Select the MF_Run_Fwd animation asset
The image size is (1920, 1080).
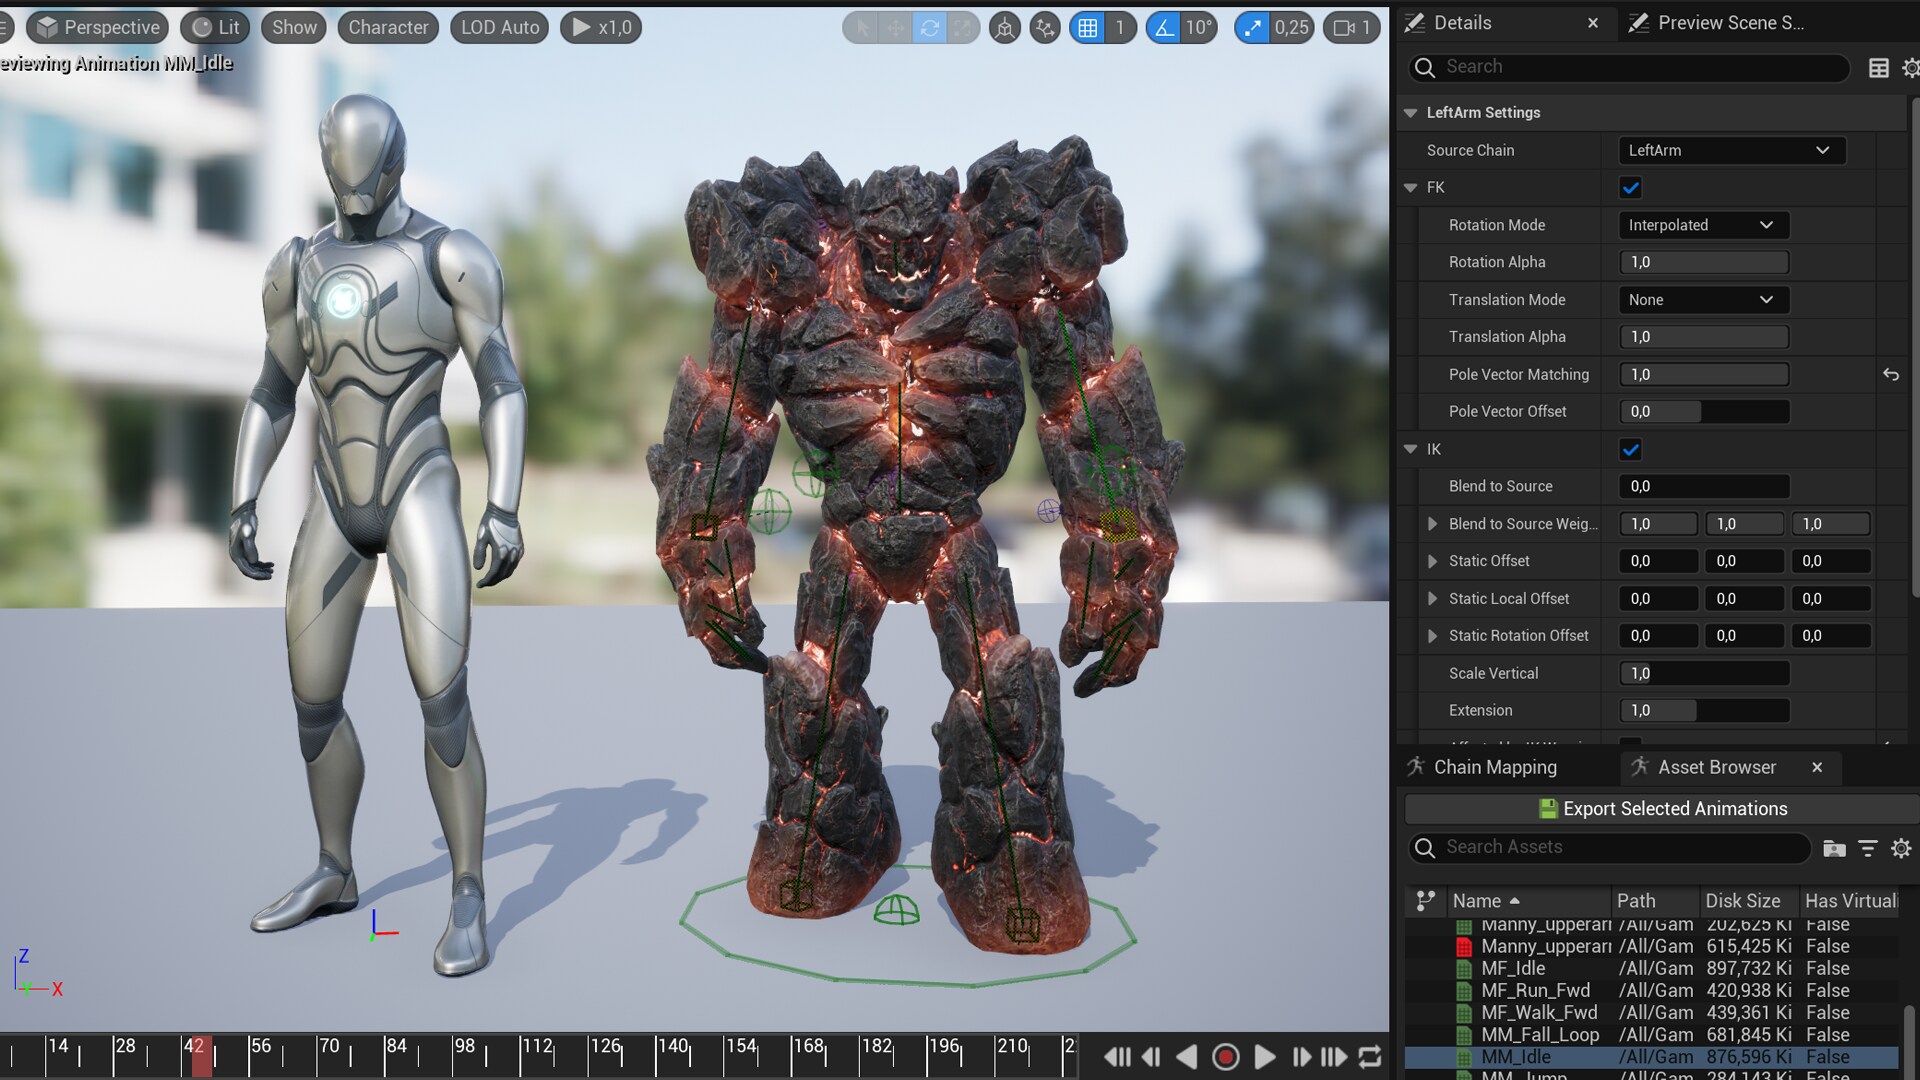click(x=1539, y=990)
